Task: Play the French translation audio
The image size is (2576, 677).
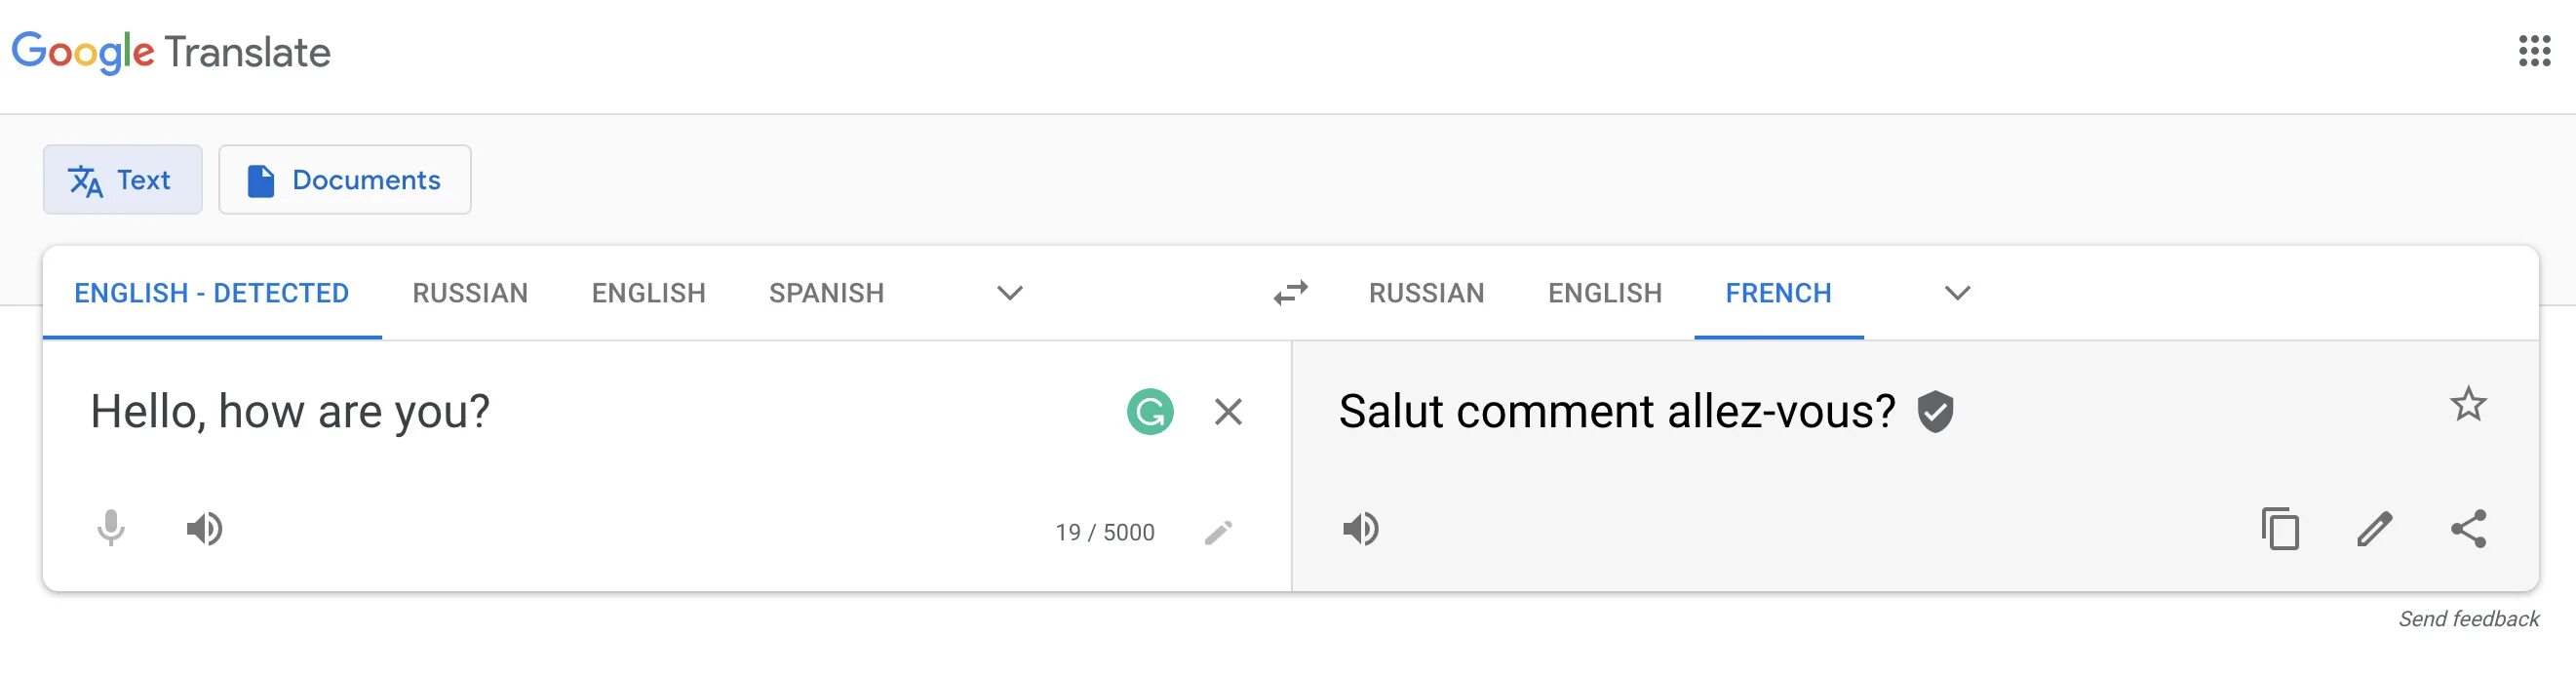Action: click(1360, 528)
